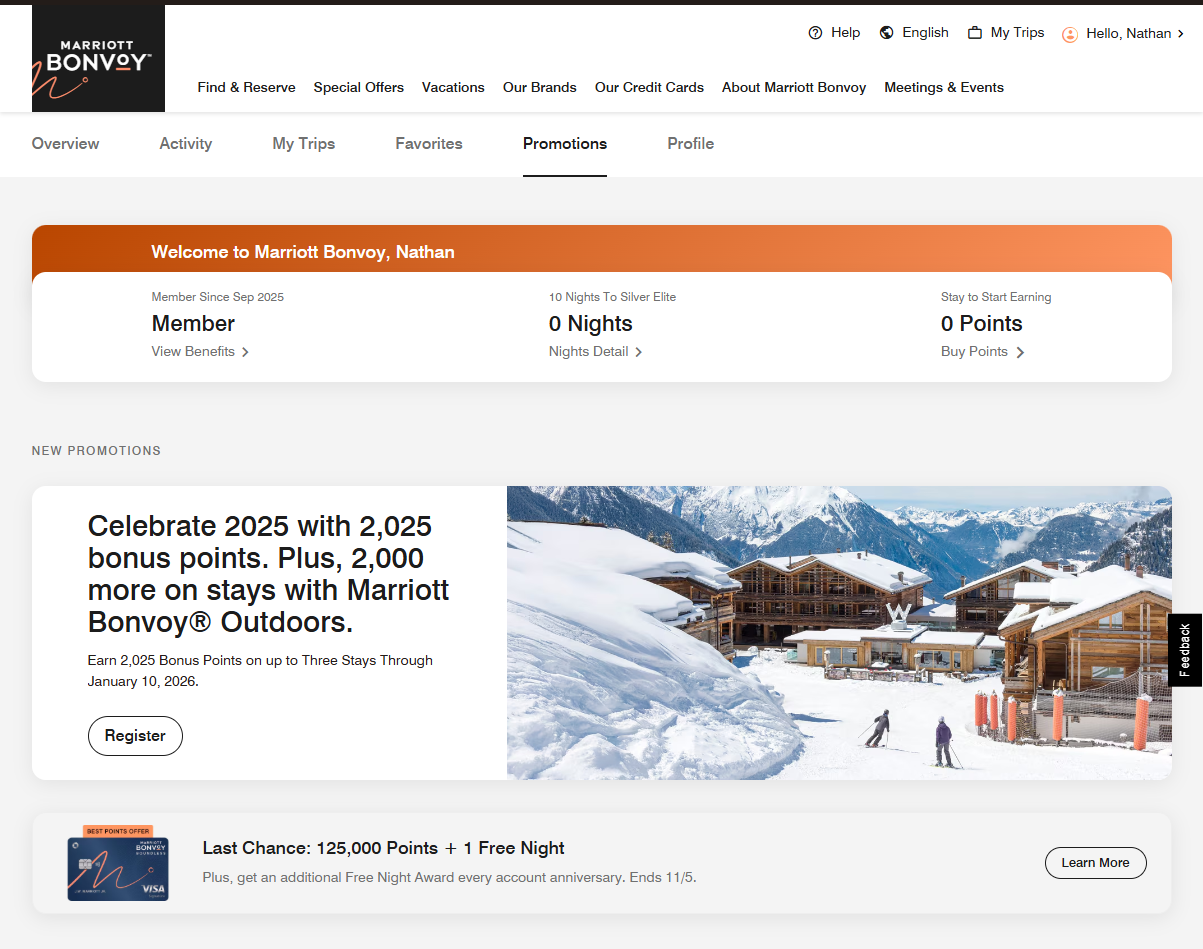Click the 0 Nights value

(x=591, y=324)
